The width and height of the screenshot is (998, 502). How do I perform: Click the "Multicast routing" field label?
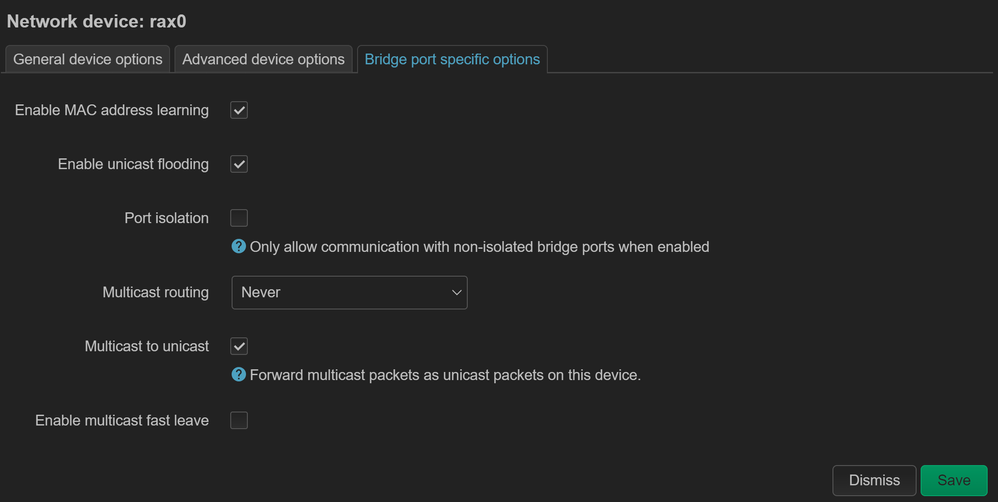[x=155, y=292]
